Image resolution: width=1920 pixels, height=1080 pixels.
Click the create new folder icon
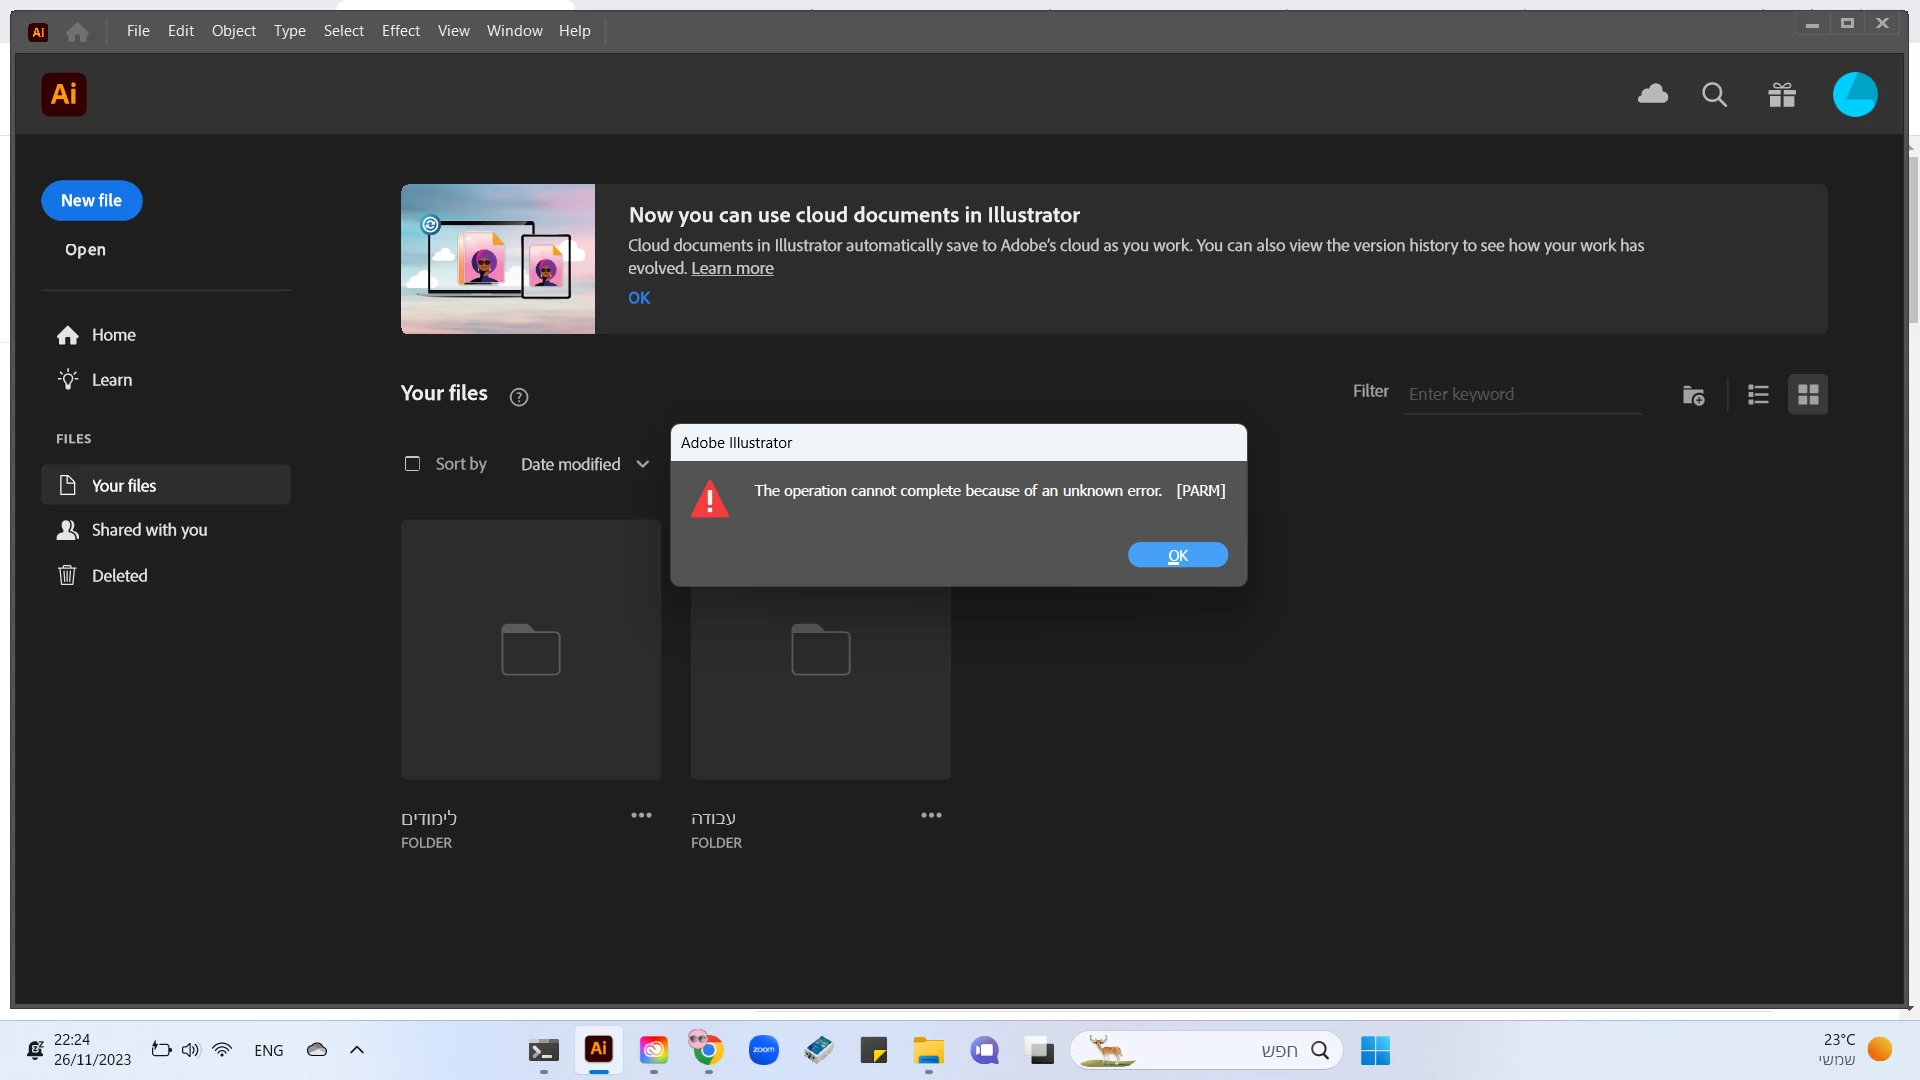tap(1693, 395)
